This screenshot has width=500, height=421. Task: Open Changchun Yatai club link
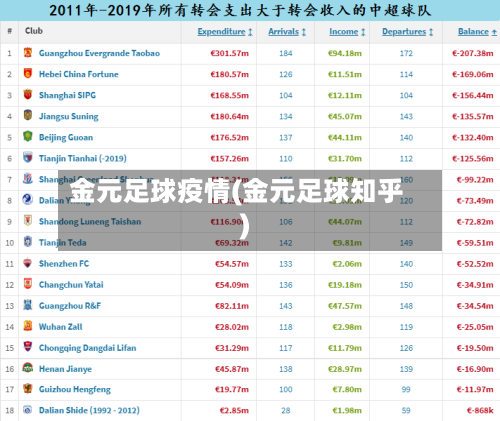pos(71,285)
